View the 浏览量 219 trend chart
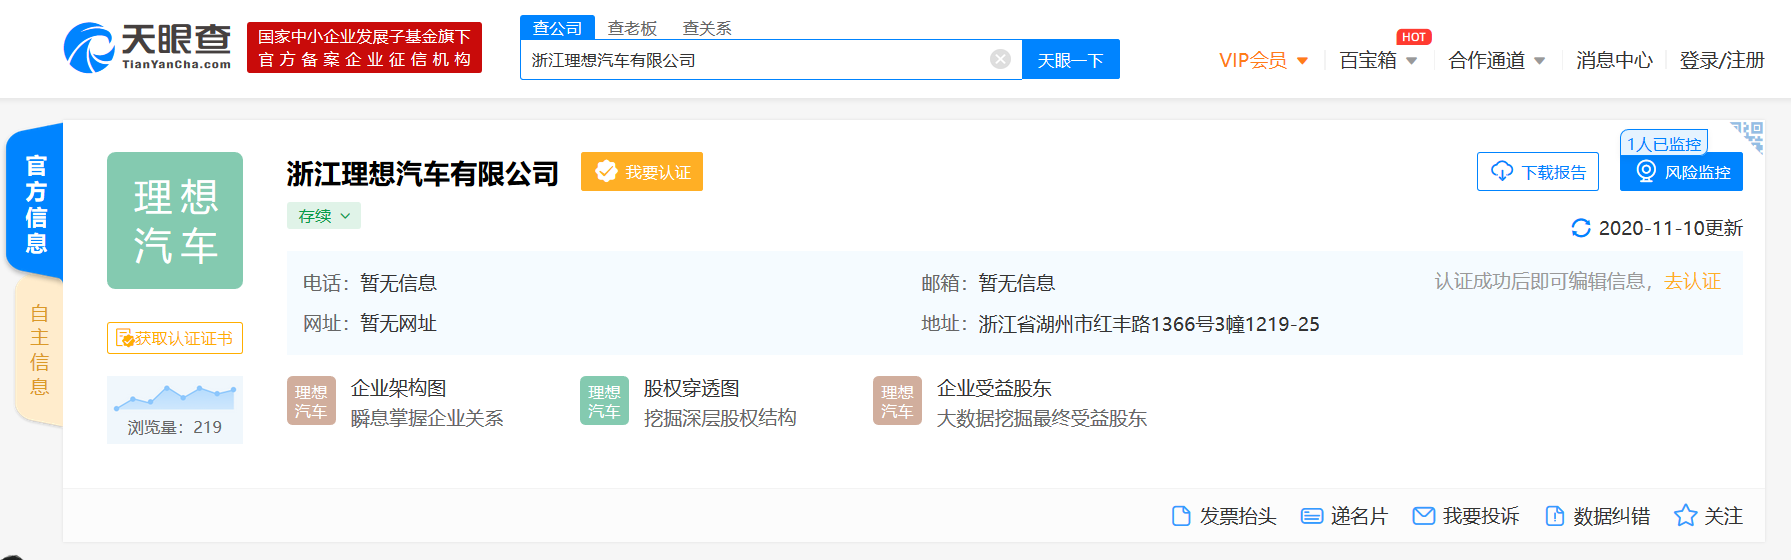Image resolution: width=1791 pixels, height=560 pixels. 175,410
